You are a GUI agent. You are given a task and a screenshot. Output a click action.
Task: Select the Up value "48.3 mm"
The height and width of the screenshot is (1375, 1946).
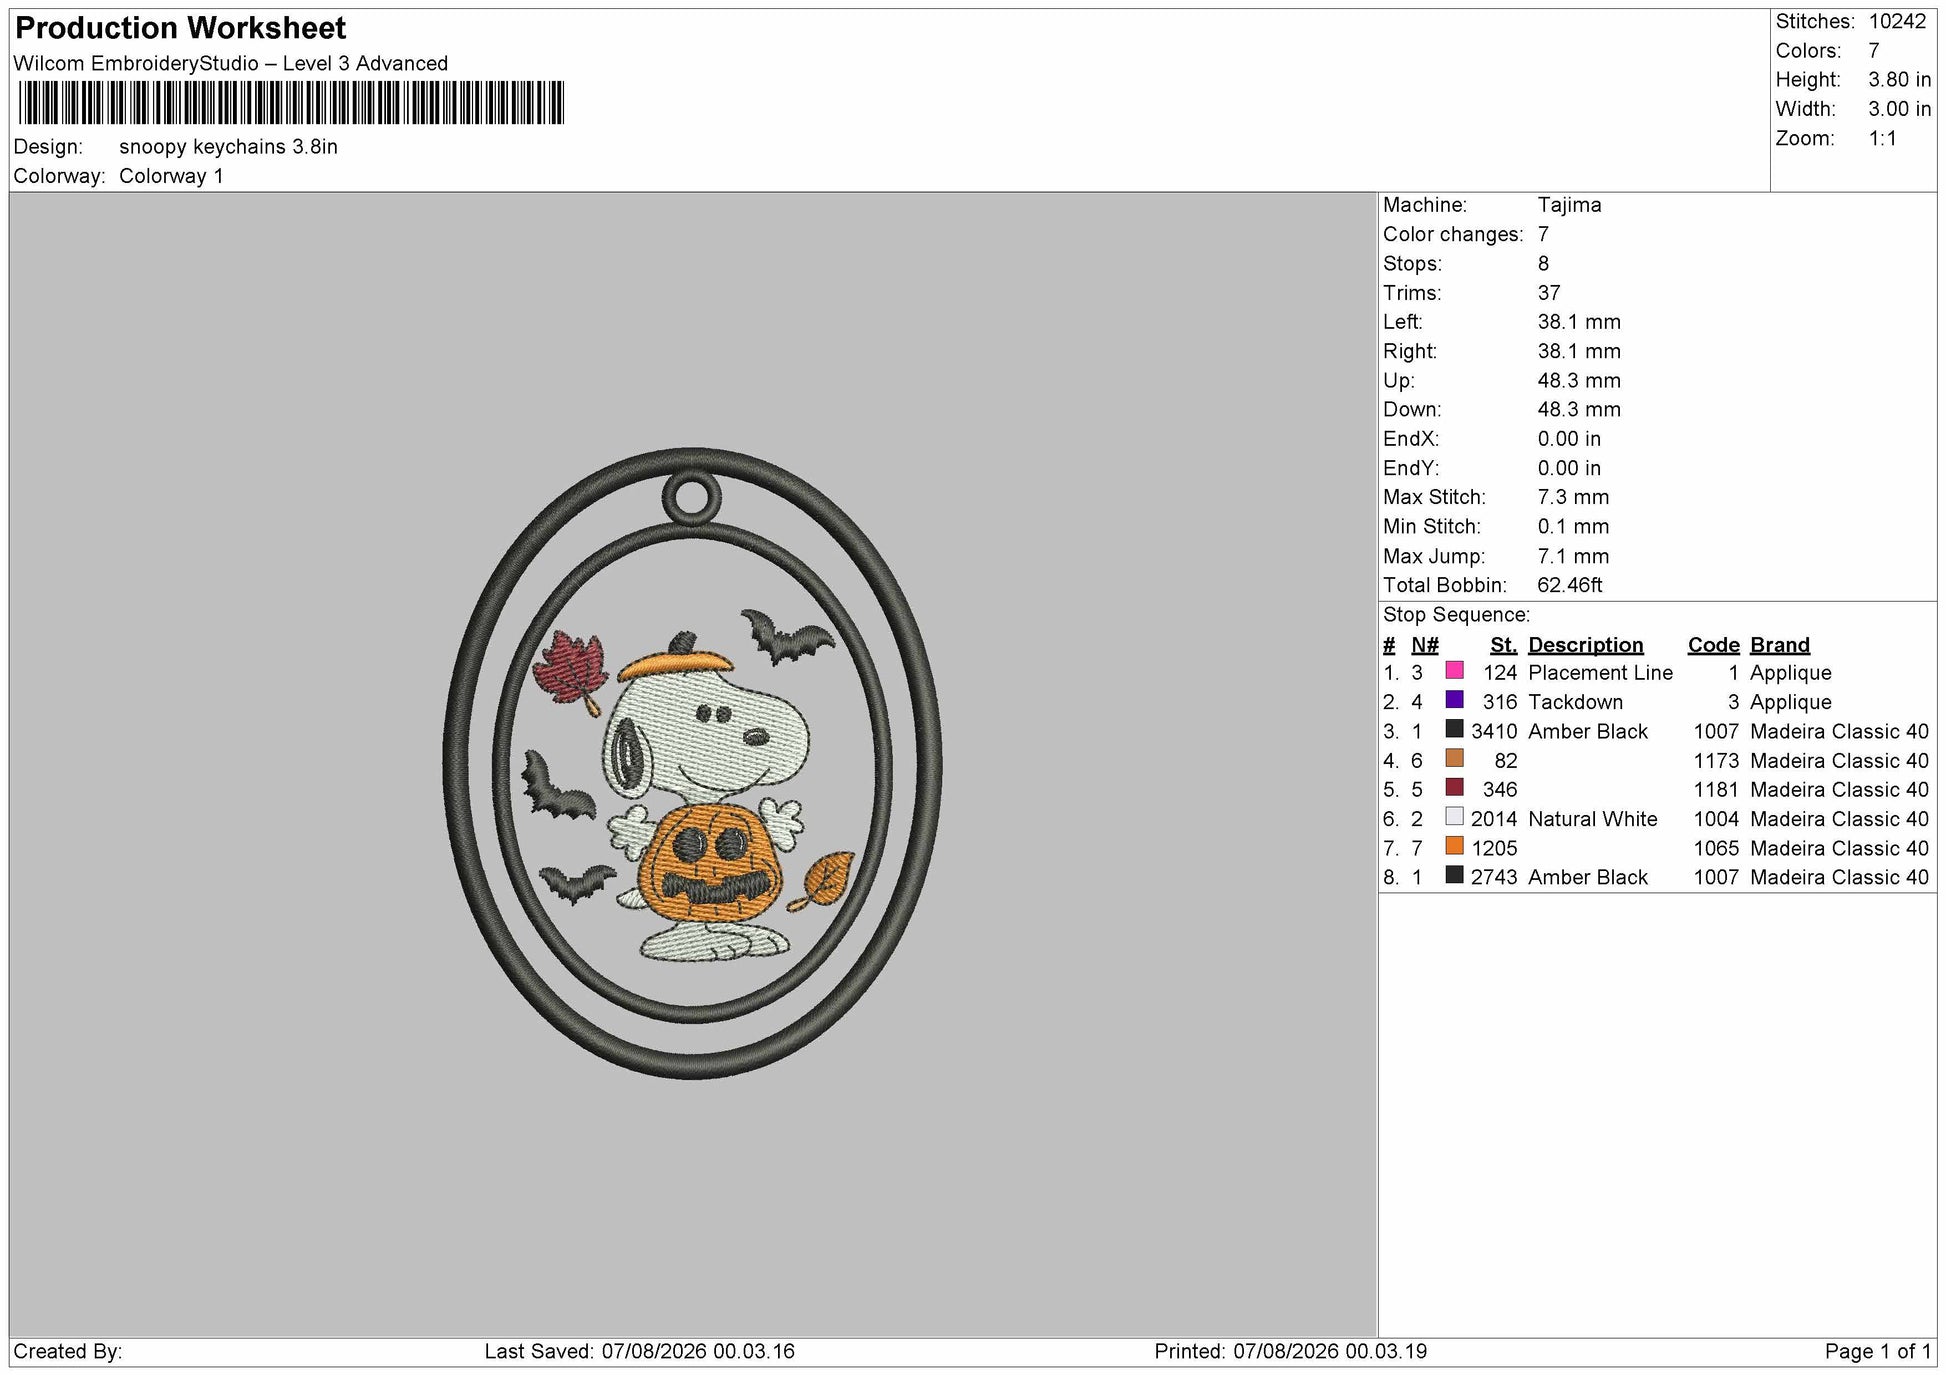pyautogui.click(x=1579, y=381)
